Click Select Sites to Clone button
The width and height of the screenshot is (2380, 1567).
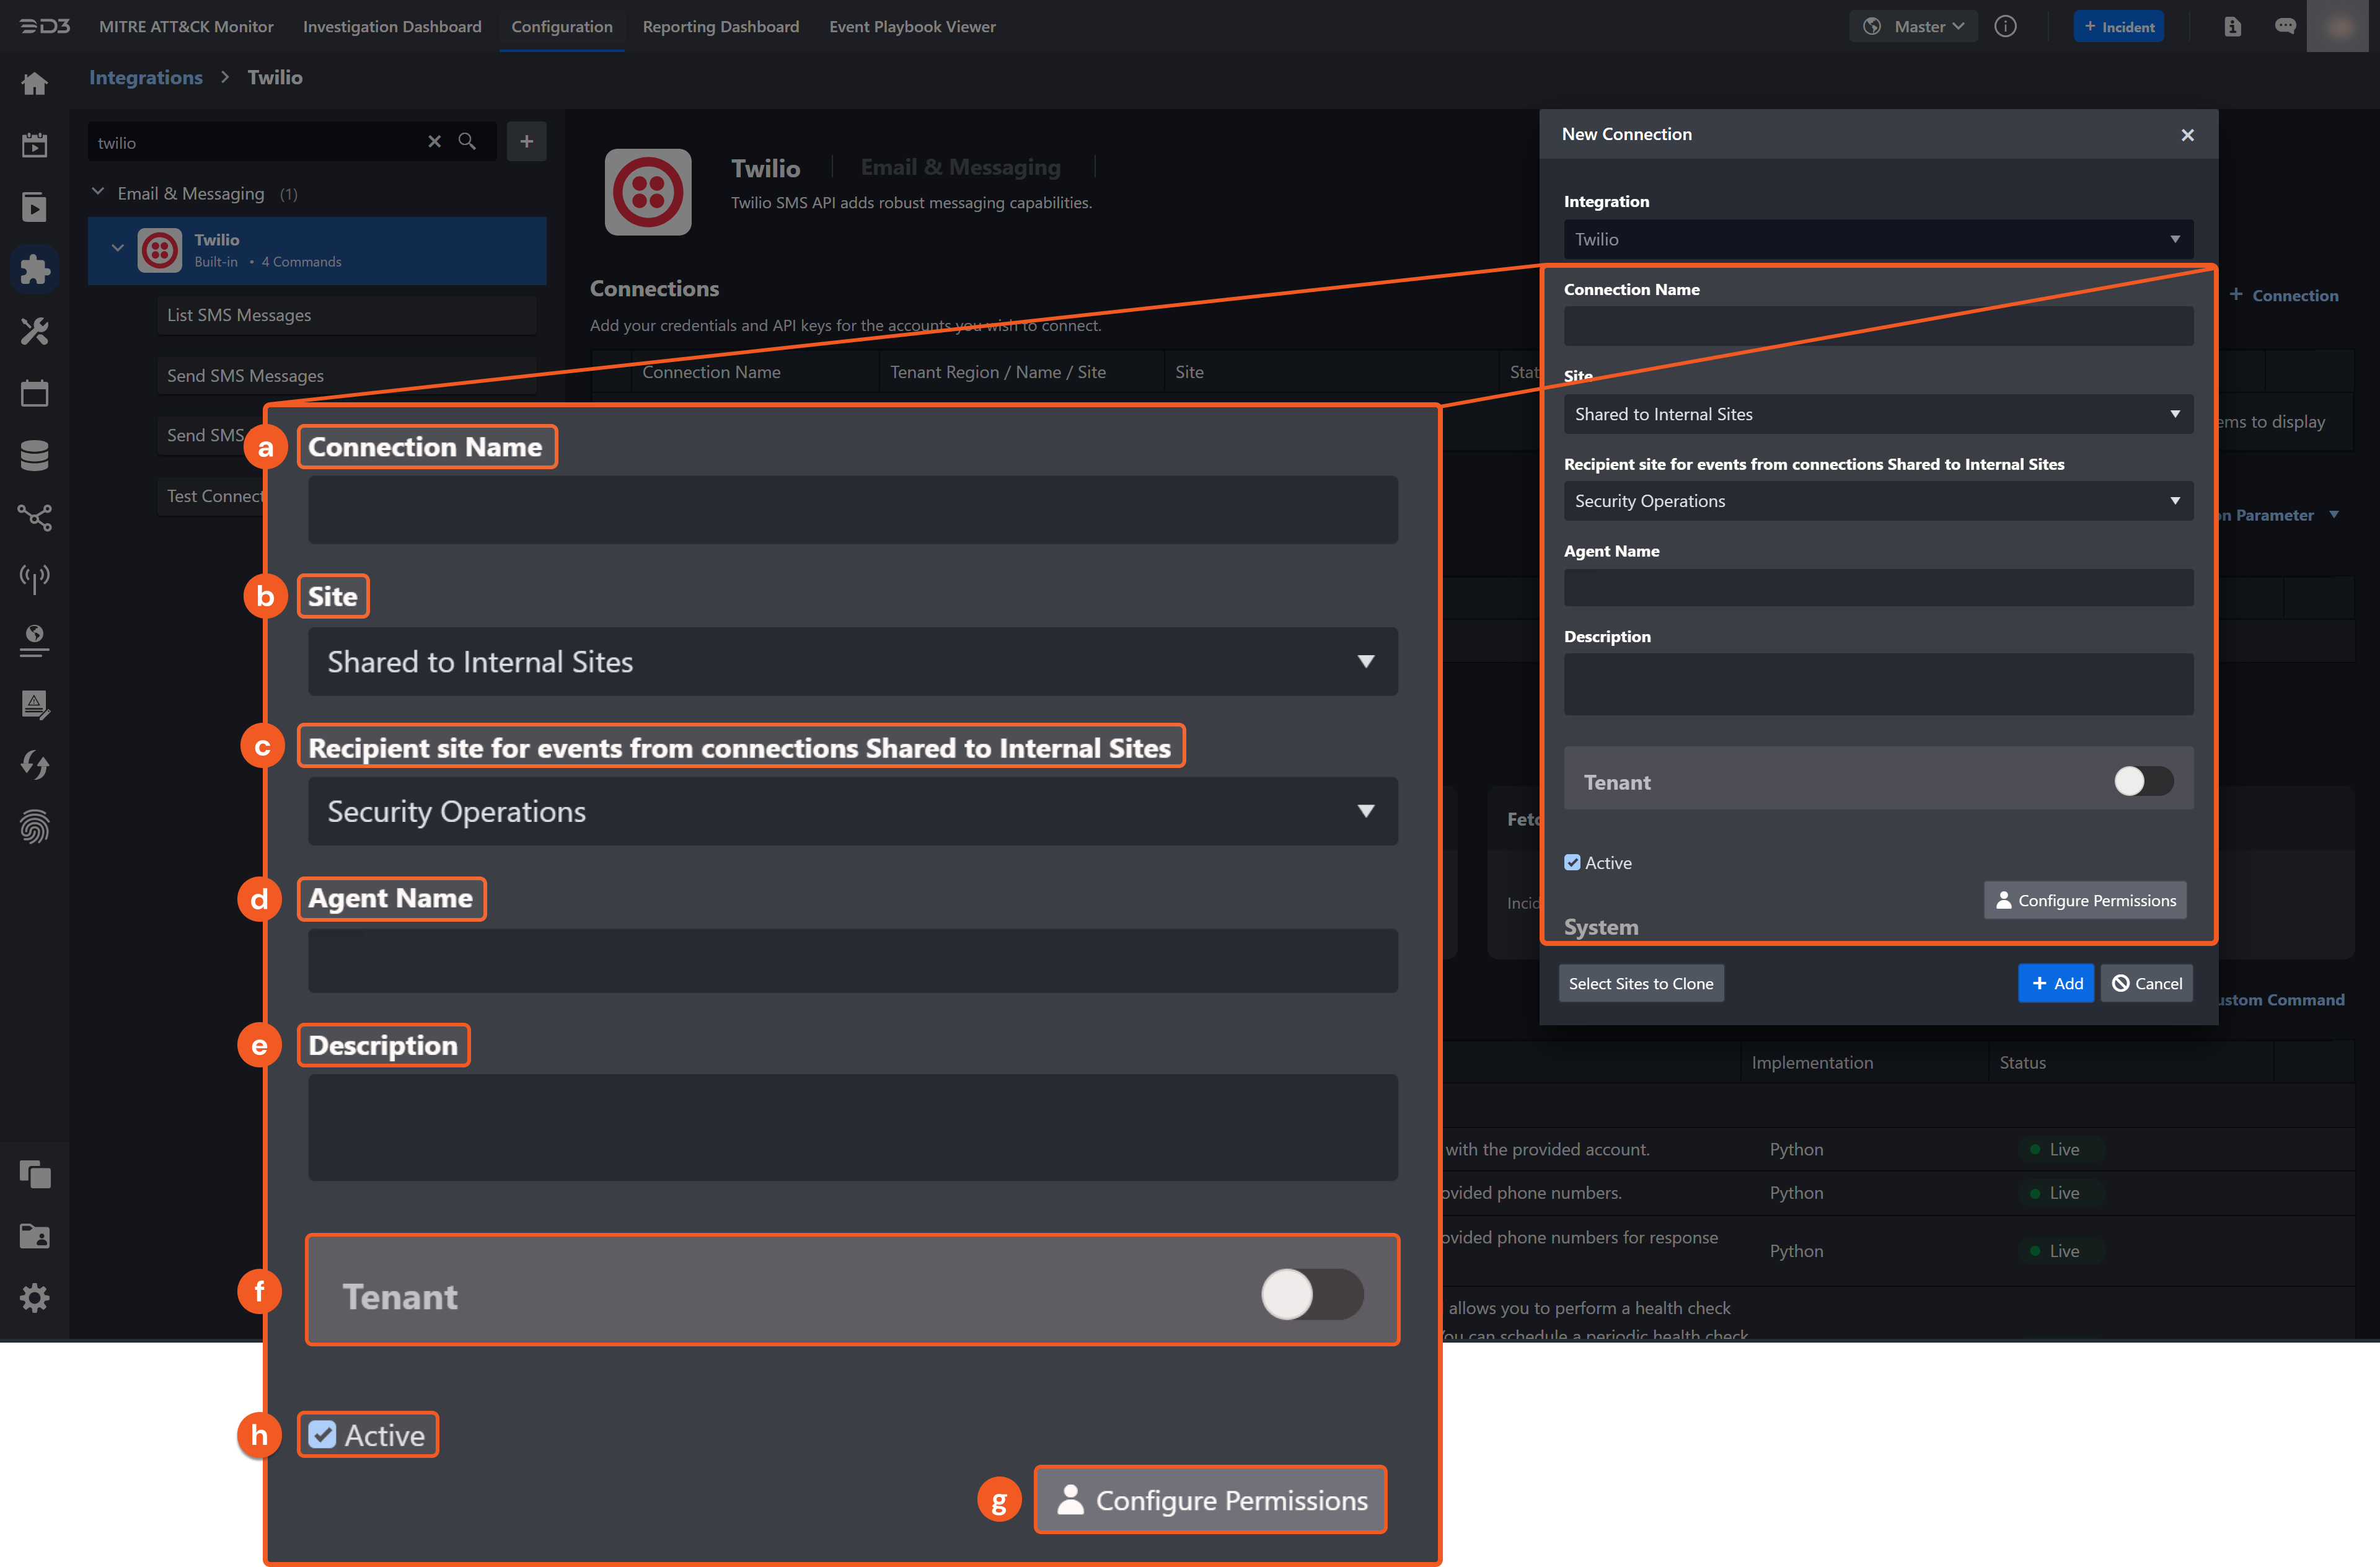pyautogui.click(x=1640, y=983)
